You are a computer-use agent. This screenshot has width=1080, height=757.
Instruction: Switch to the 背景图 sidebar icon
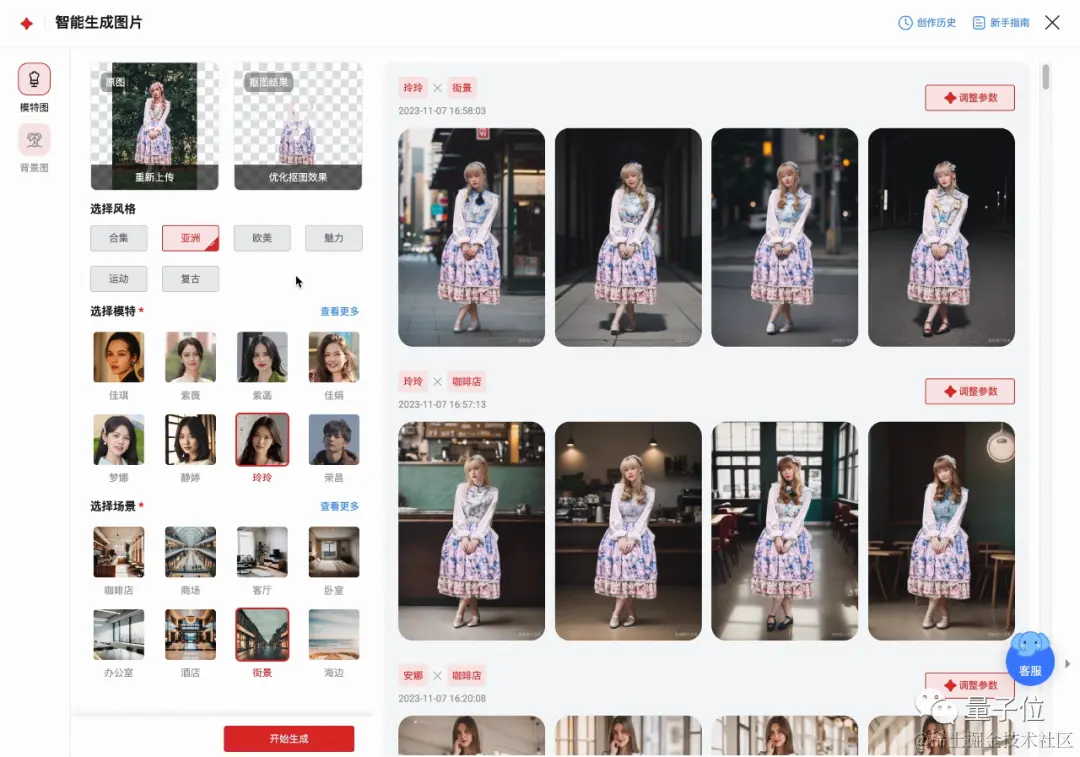pyautogui.click(x=34, y=140)
